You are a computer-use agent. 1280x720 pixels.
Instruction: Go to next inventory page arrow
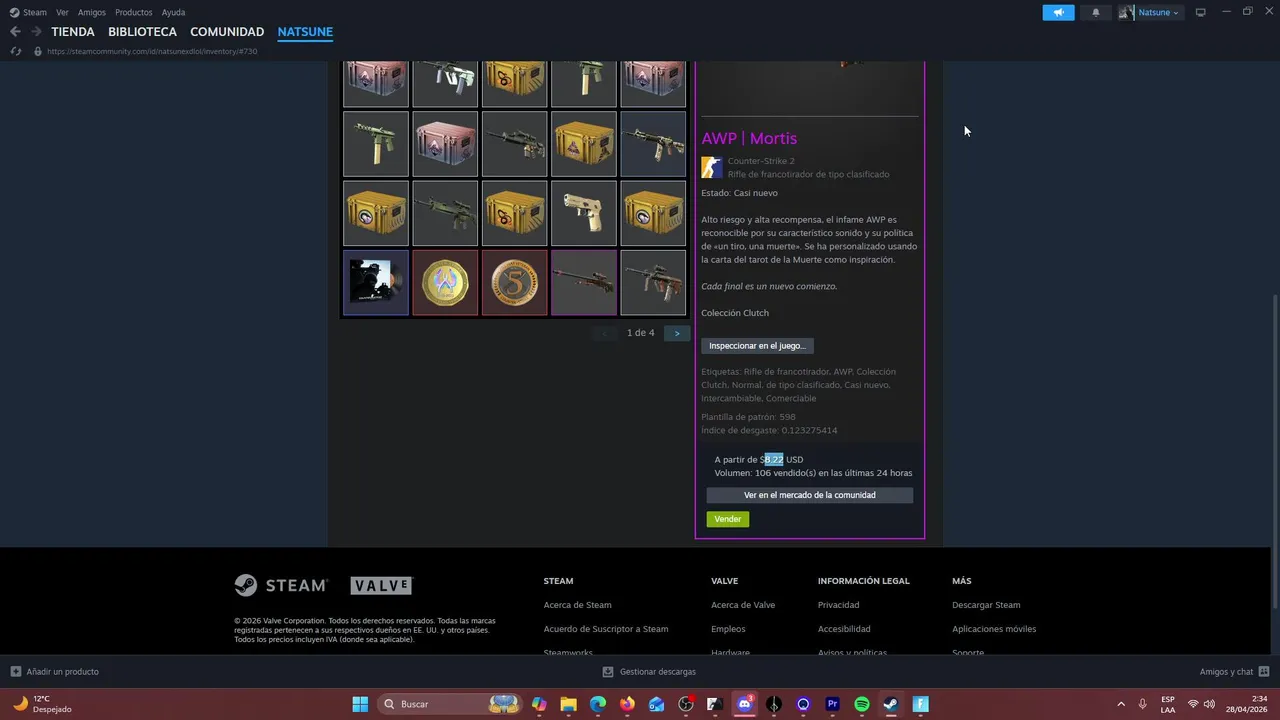677,333
